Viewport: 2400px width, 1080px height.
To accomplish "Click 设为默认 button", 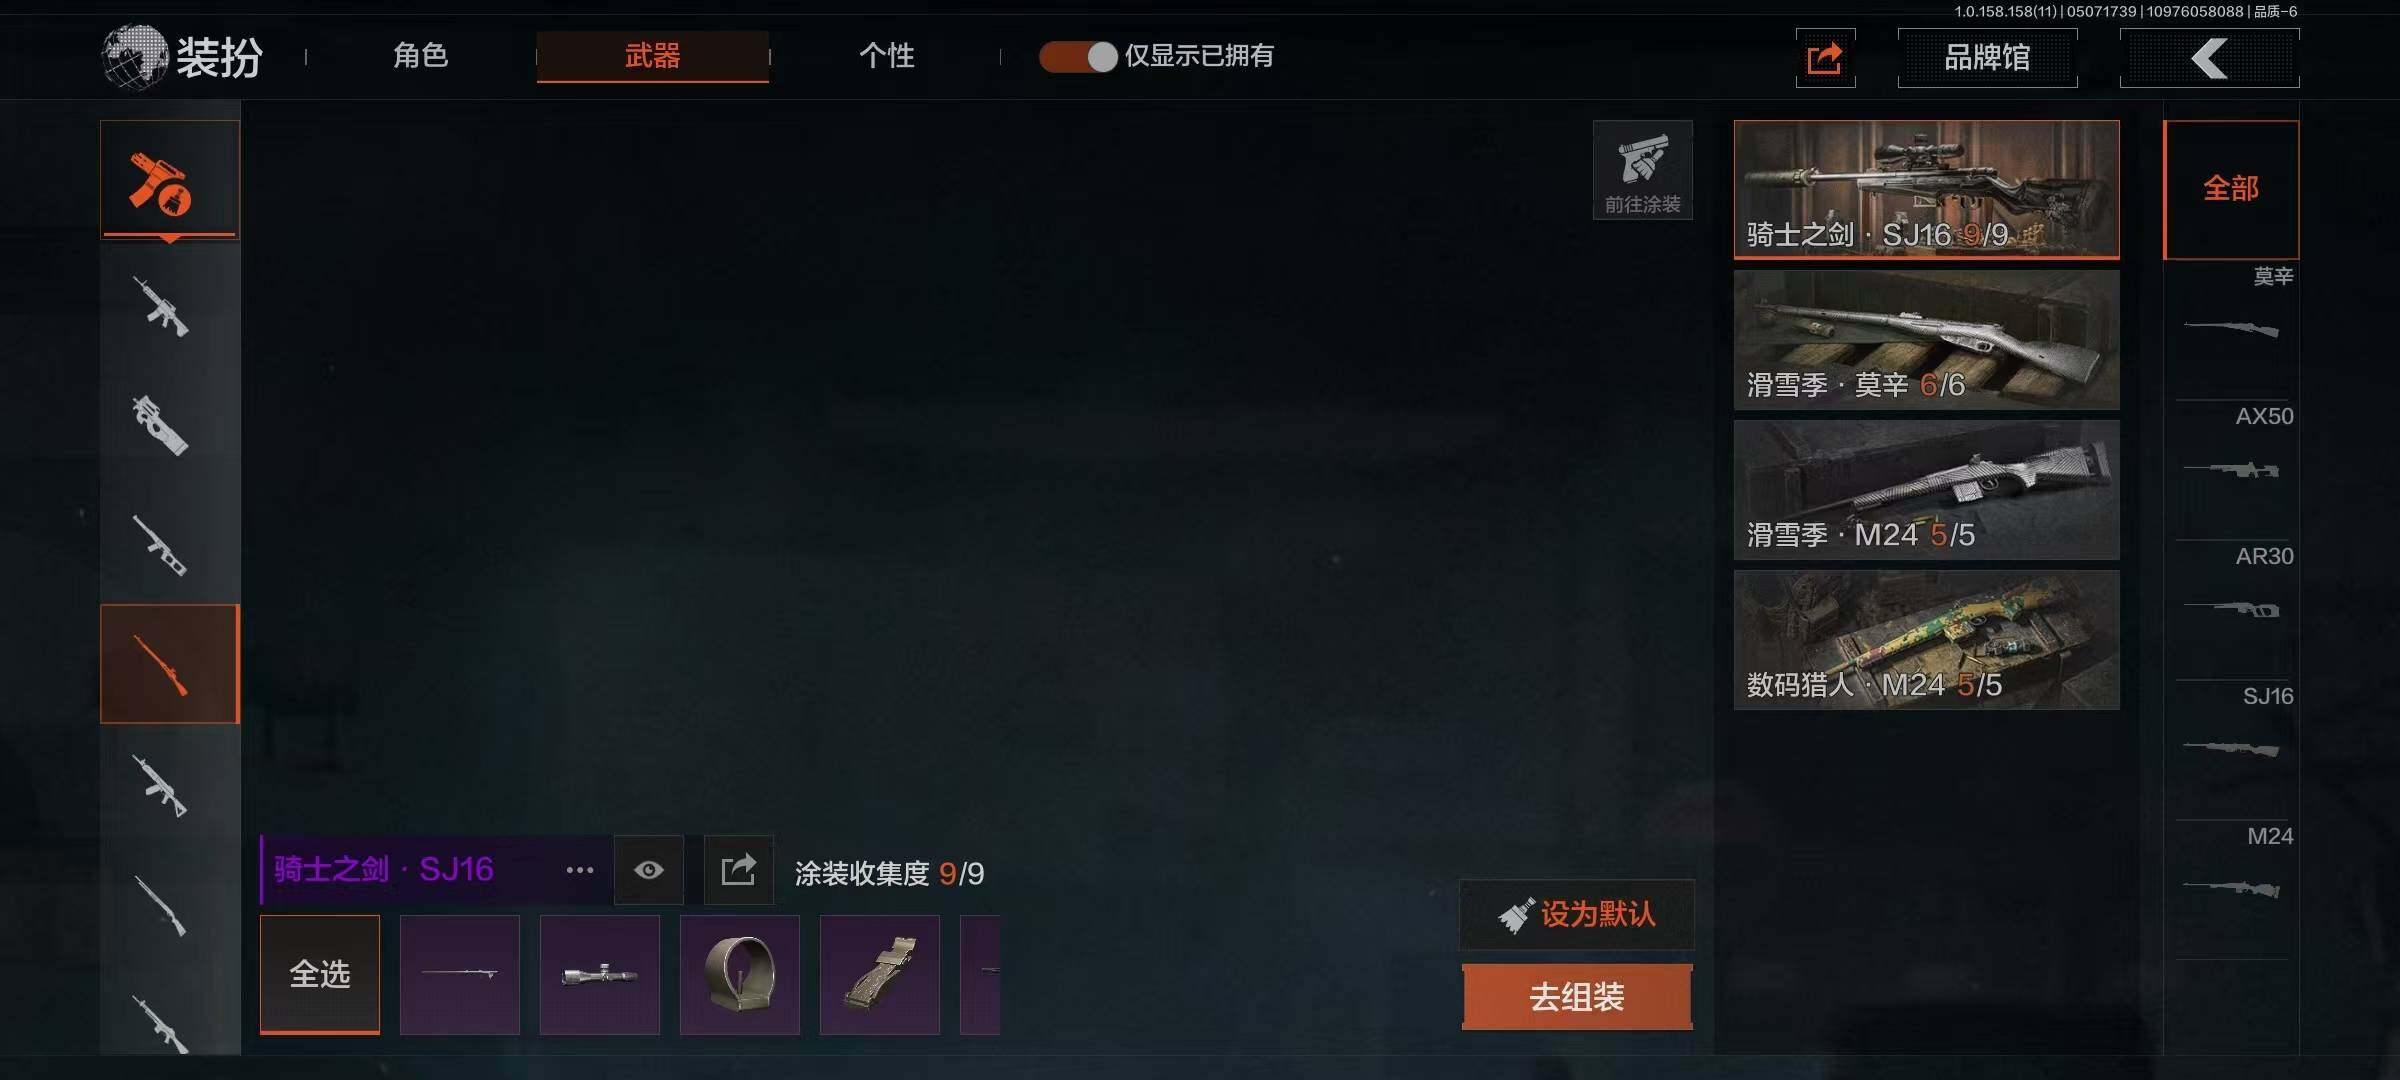I will pos(1577,914).
